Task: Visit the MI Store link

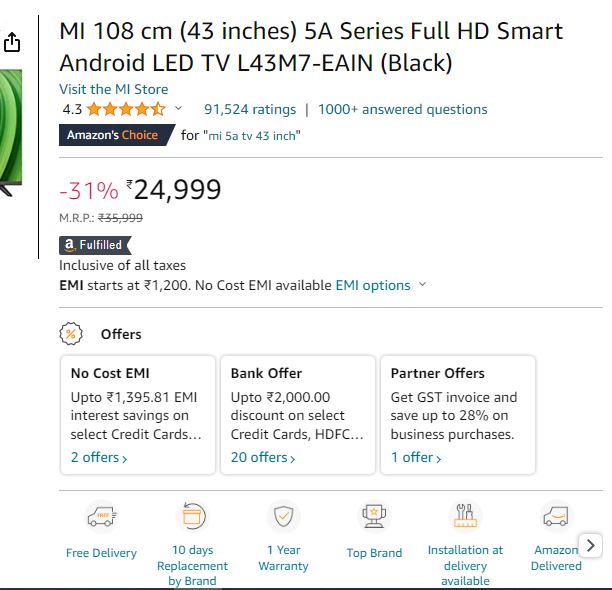Action: point(114,89)
